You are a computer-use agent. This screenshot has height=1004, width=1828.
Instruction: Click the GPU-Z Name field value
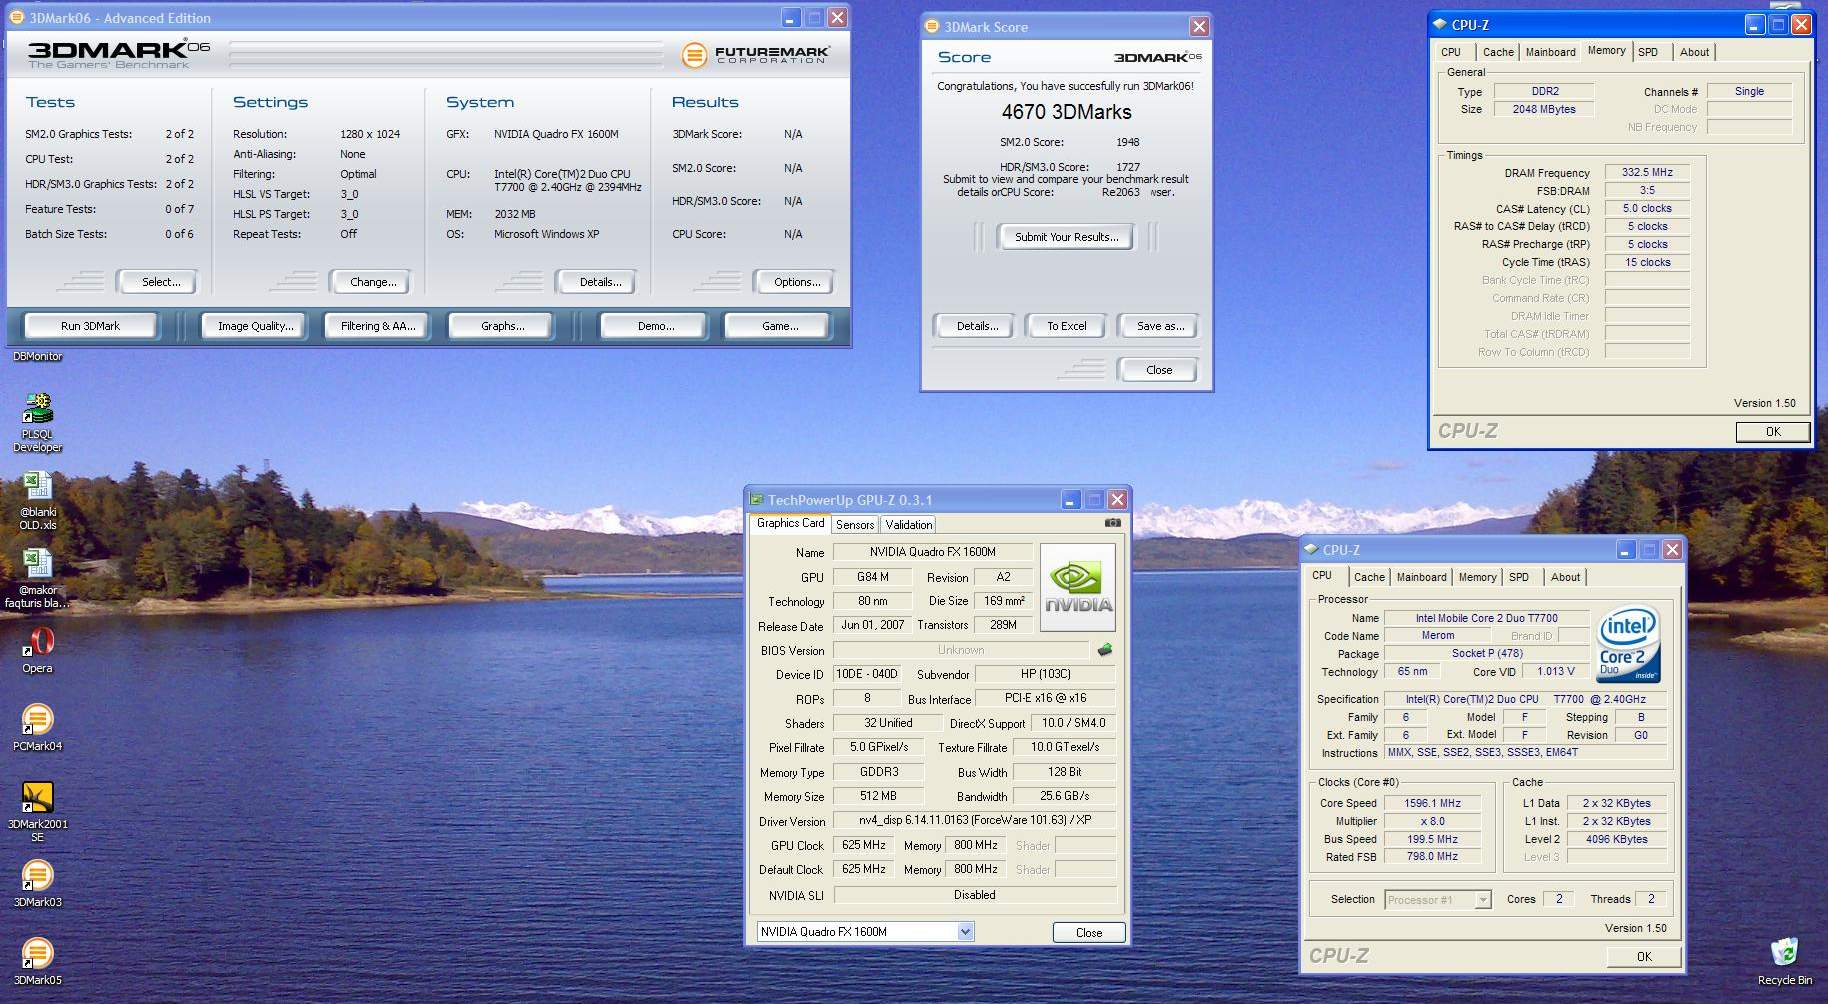tap(932, 552)
